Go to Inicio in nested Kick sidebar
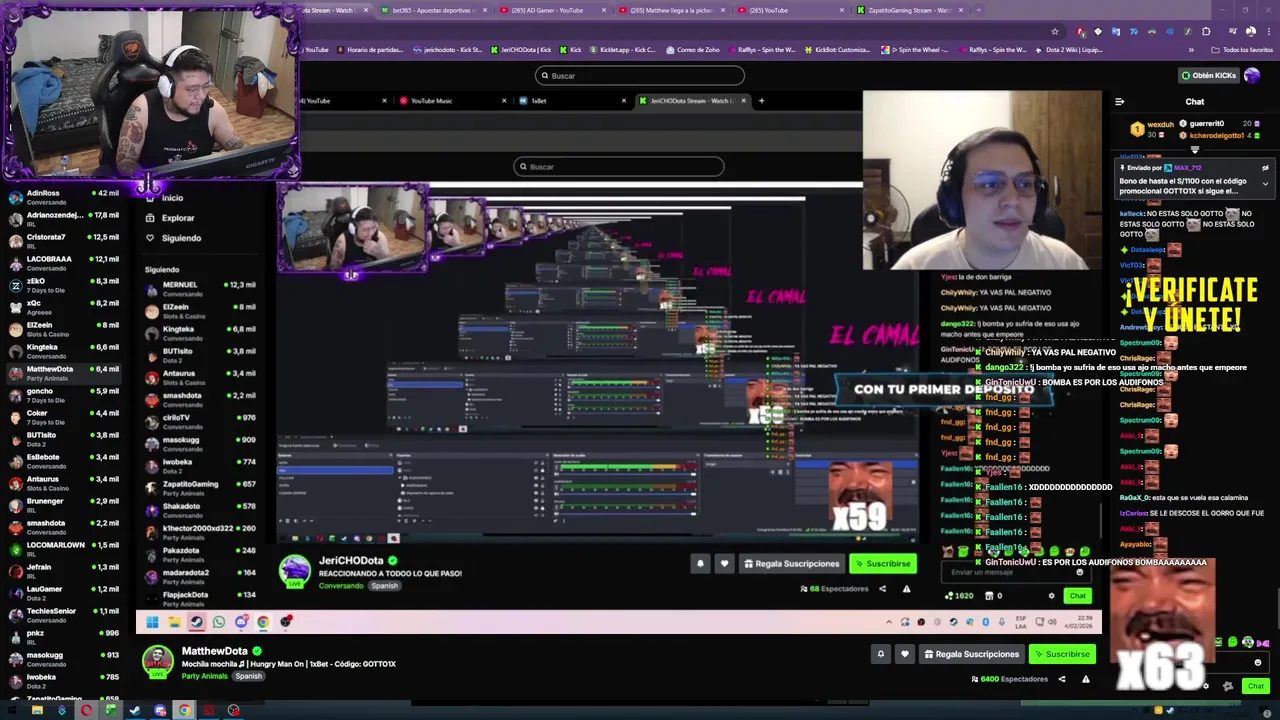Image resolution: width=1280 pixels, height=720 pixels. (x=166, y=198)
